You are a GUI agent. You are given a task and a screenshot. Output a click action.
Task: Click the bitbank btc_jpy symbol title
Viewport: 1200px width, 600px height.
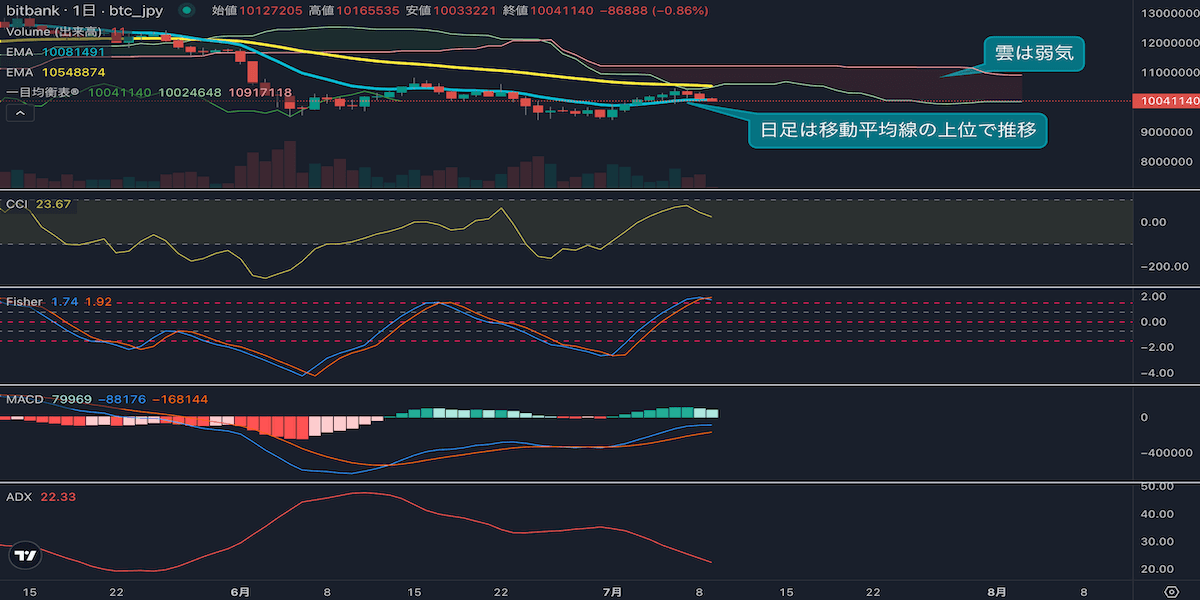(86, 10)
